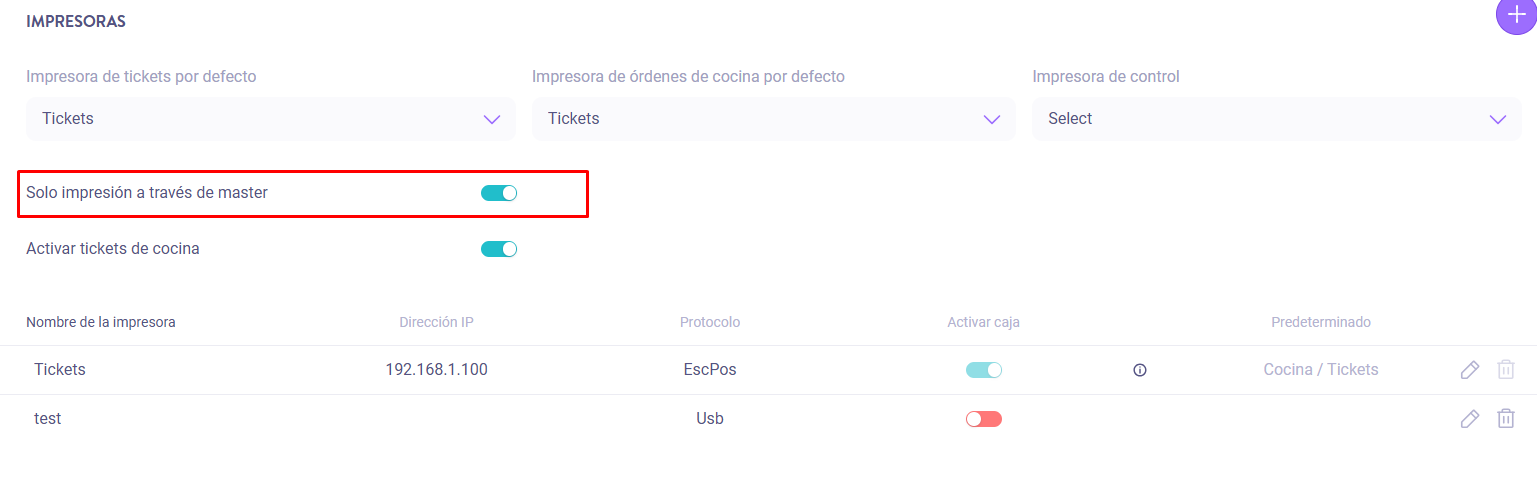Click the Nombre de la impresora header
The width and height of the screenshot is (1537, 479).
pyautogui.click(x=101, y=322)
